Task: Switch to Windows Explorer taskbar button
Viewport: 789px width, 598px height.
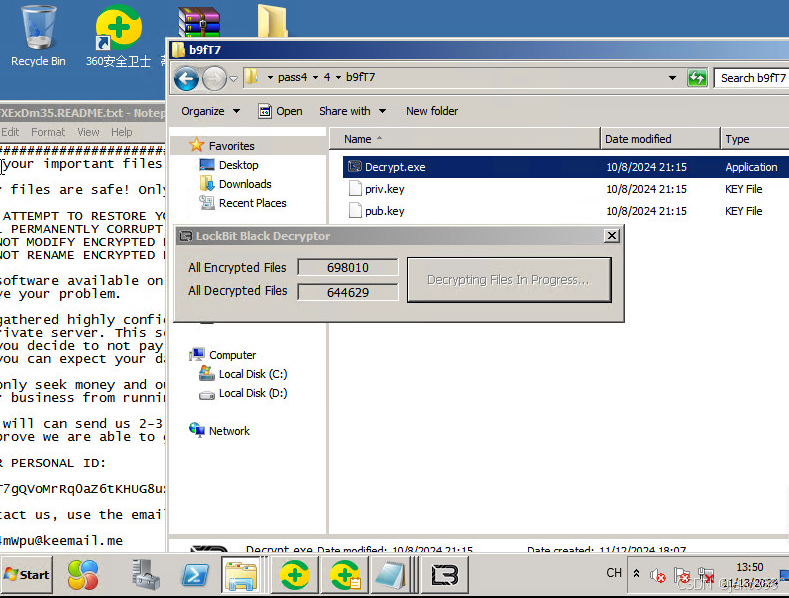Action: 244,575
